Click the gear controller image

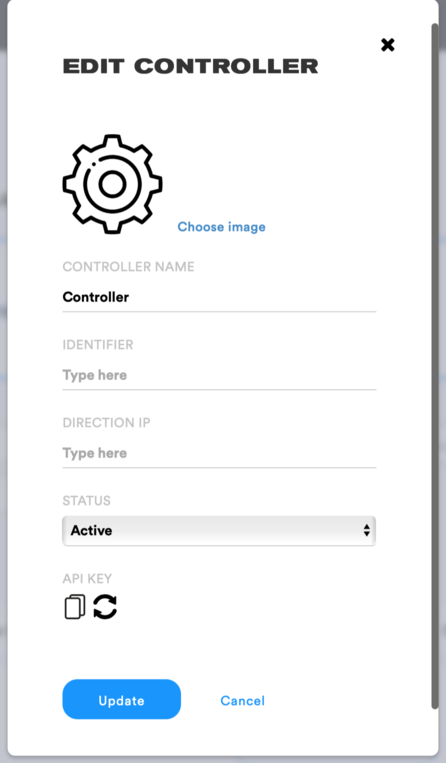112,184
